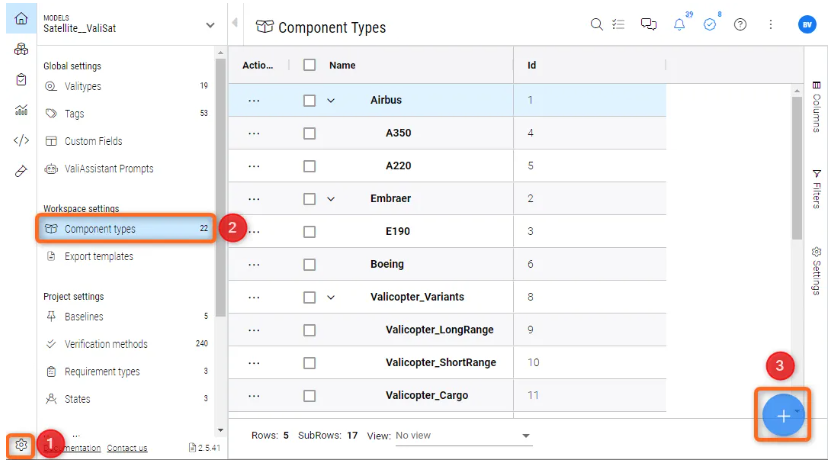The height and width of the screenshot is (467, 837).
Task: Open the View dropdown showing No view
Action: (463, 436)
